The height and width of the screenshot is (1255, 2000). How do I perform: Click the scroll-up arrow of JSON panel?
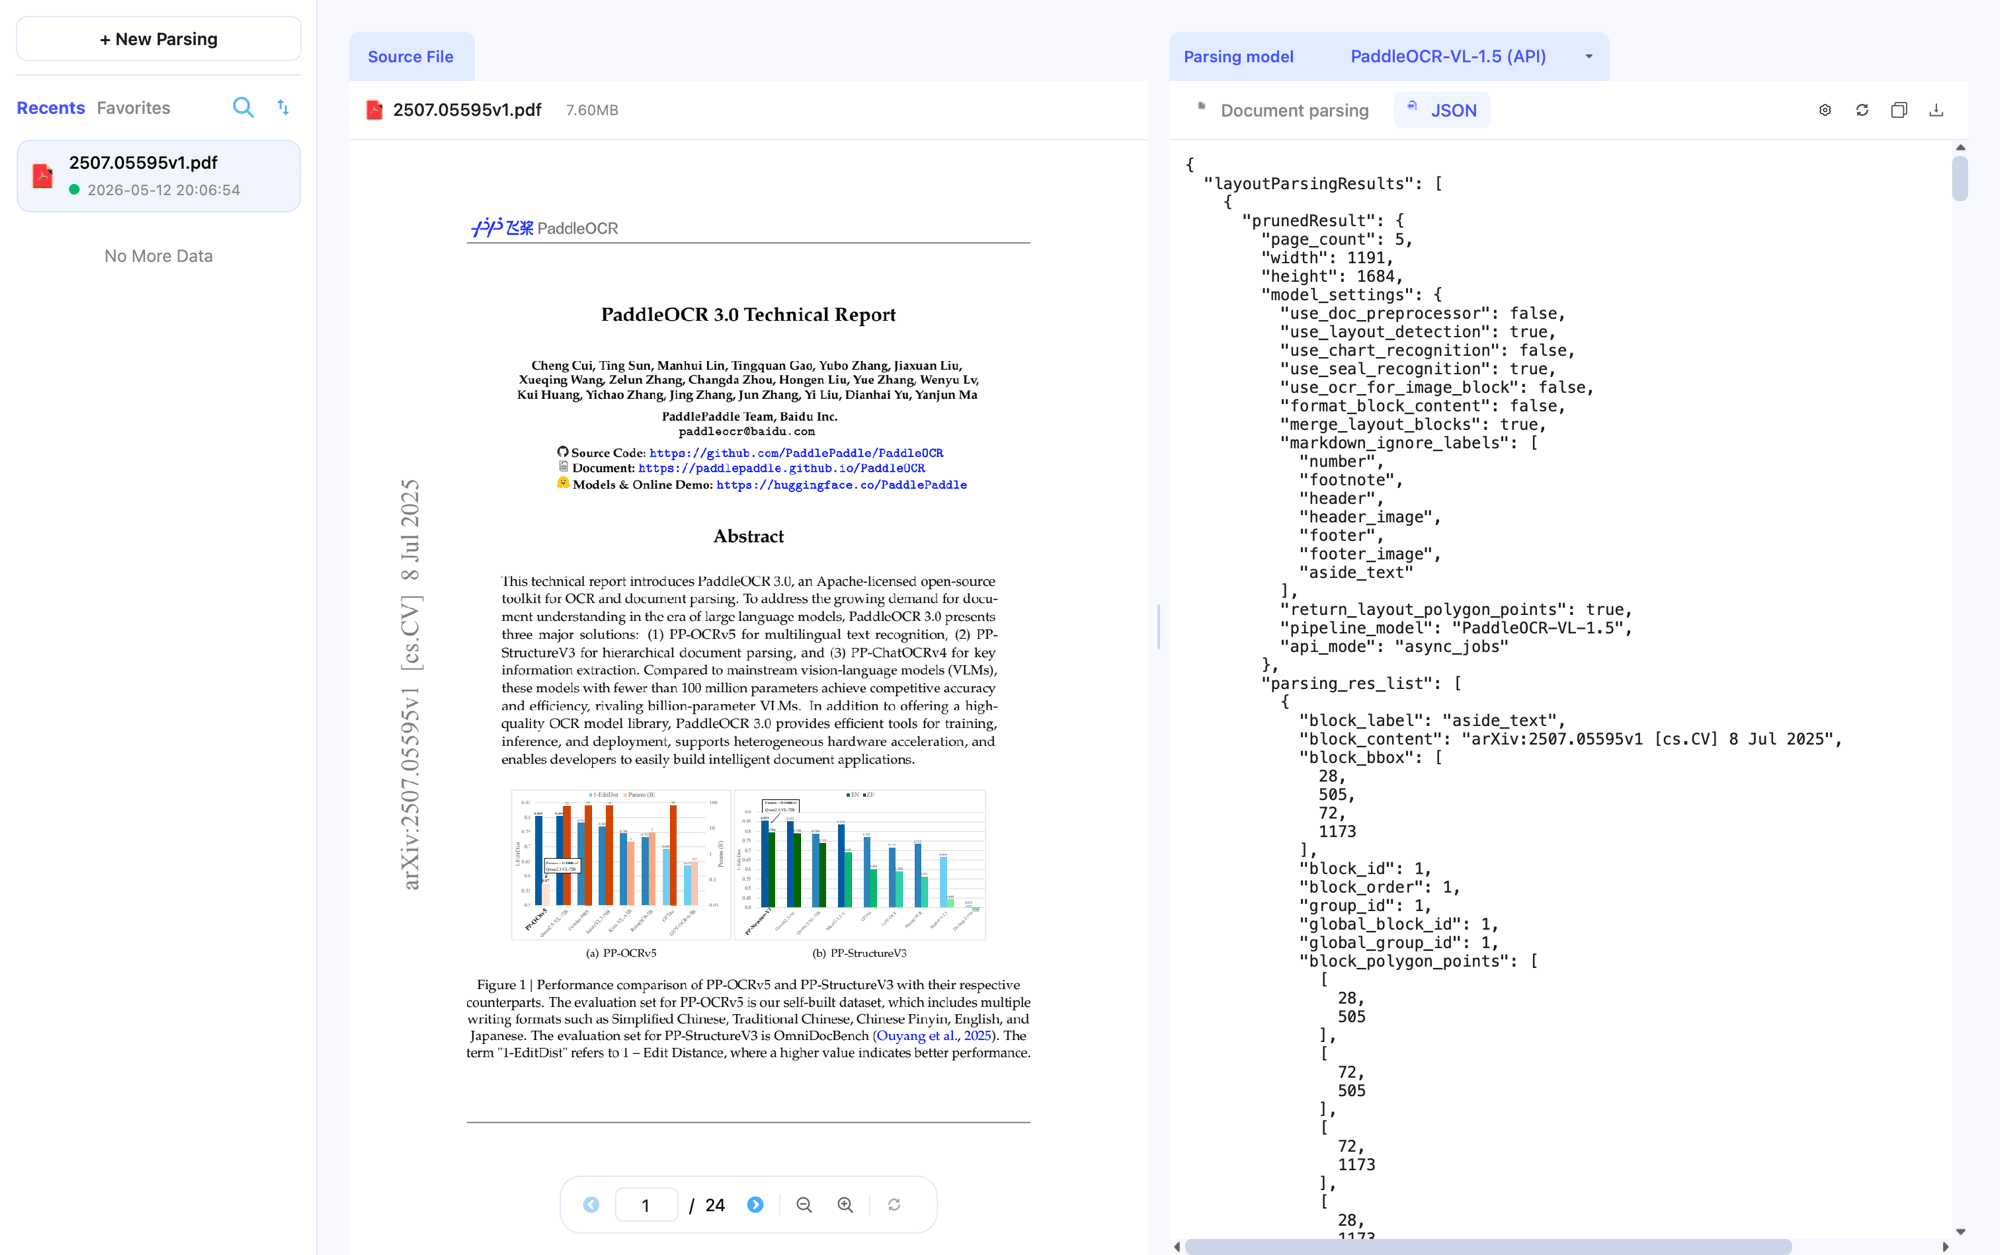(1960, 147)
